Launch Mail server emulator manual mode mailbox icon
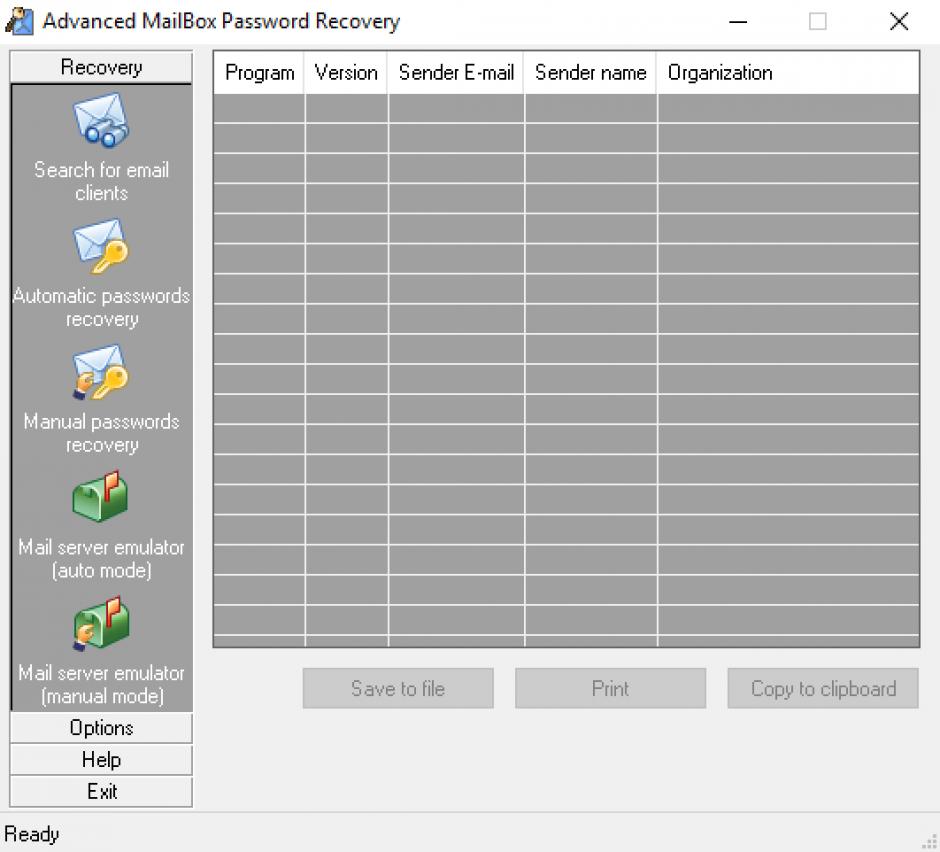 101,624
